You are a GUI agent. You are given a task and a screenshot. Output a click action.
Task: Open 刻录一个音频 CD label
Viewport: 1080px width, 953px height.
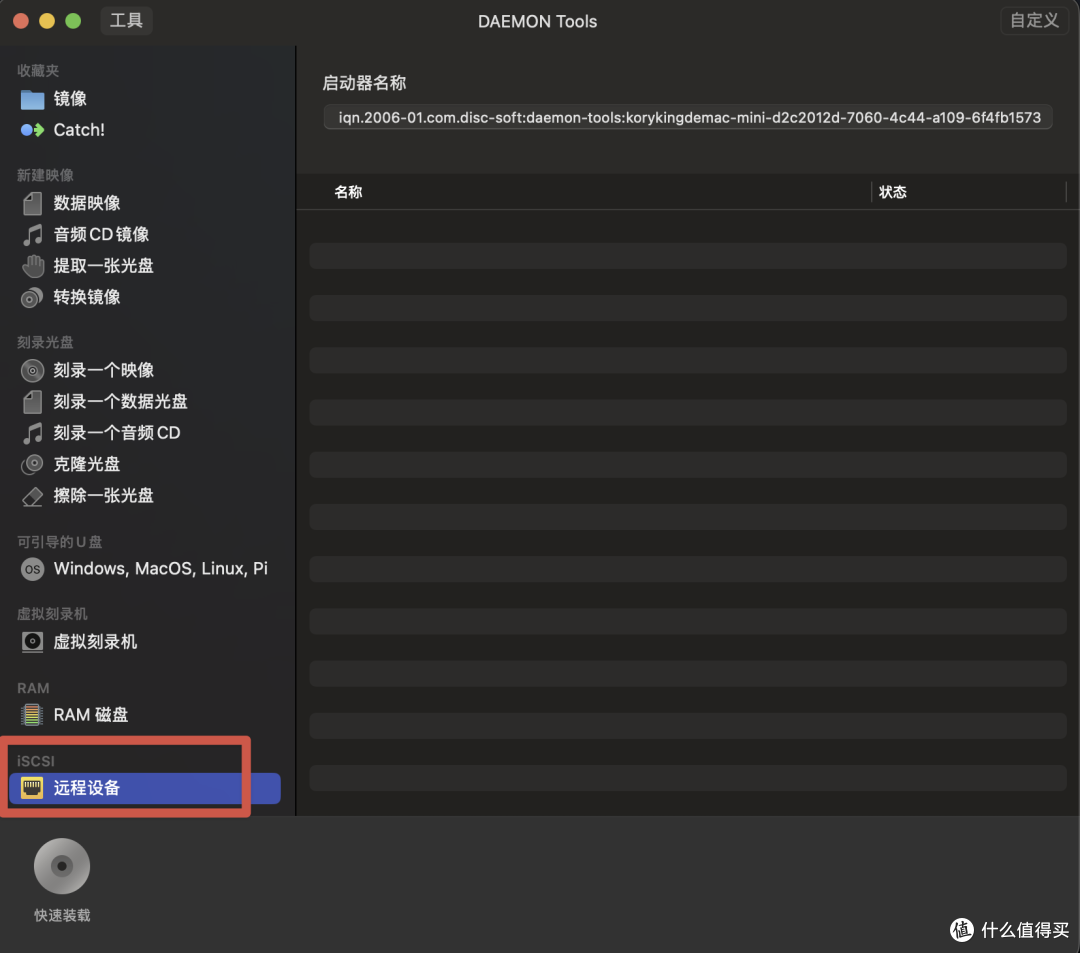[x=117, y=432]
